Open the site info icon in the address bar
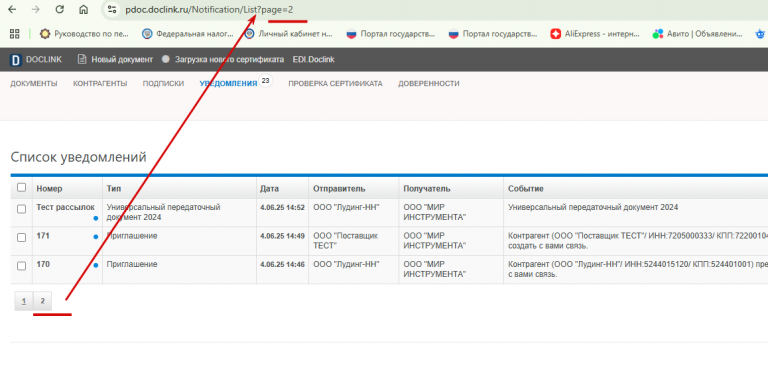Image resolution: width=768 pixels, height=369 pixels. 112,9
